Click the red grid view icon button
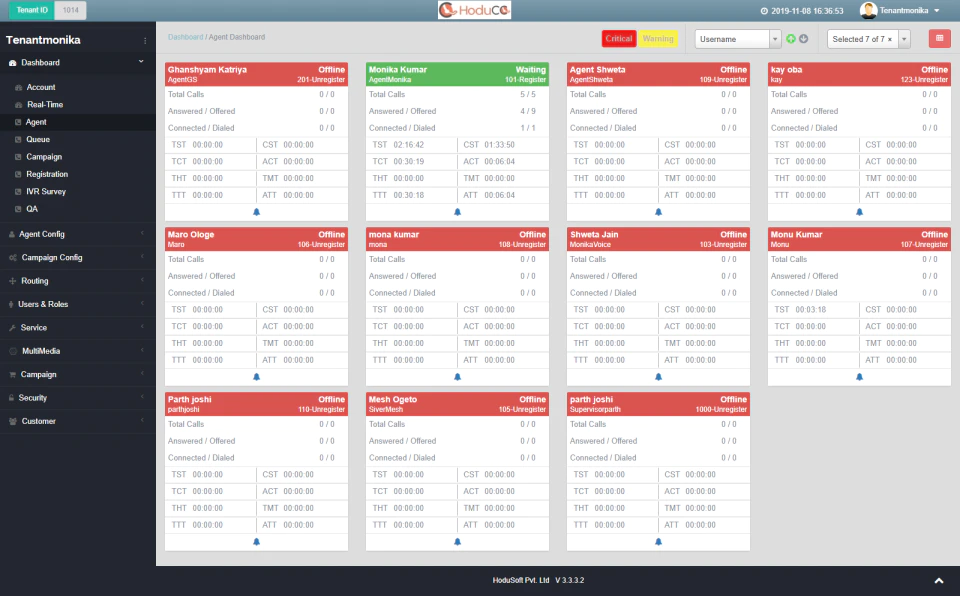The image size is (960, 596). coord(939,39)
